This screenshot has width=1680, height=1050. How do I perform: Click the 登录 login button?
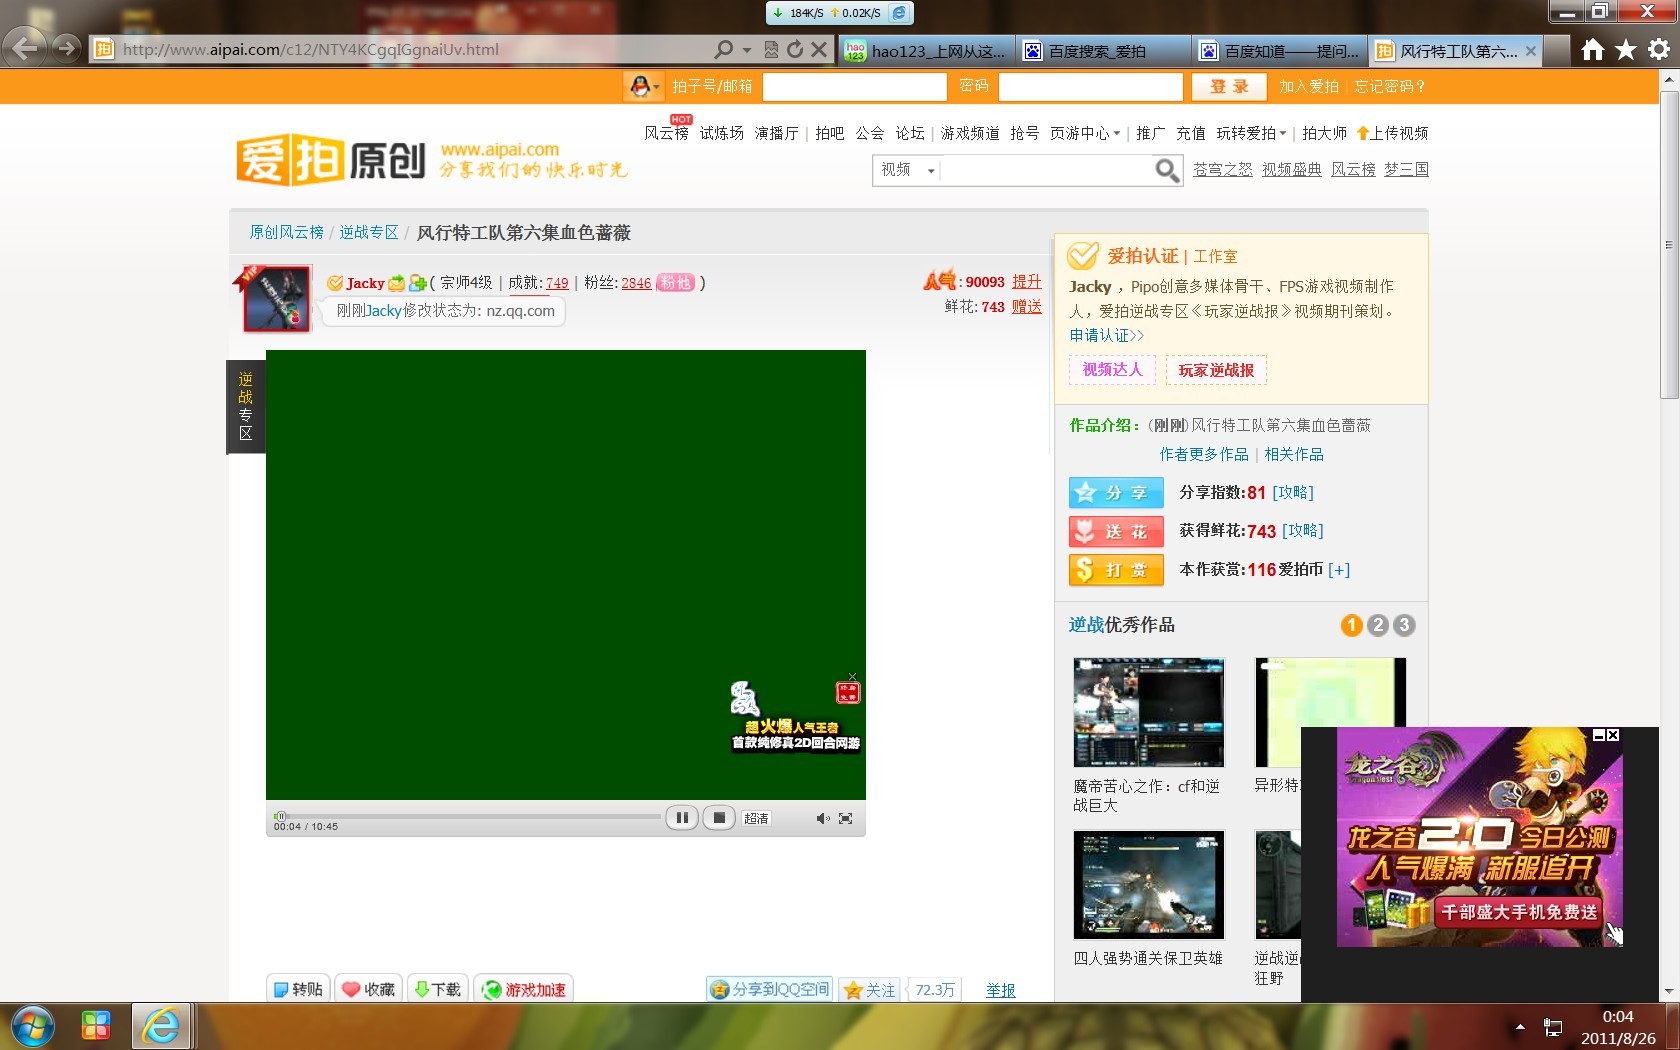pyautogui.click(x=1229, y=87)
